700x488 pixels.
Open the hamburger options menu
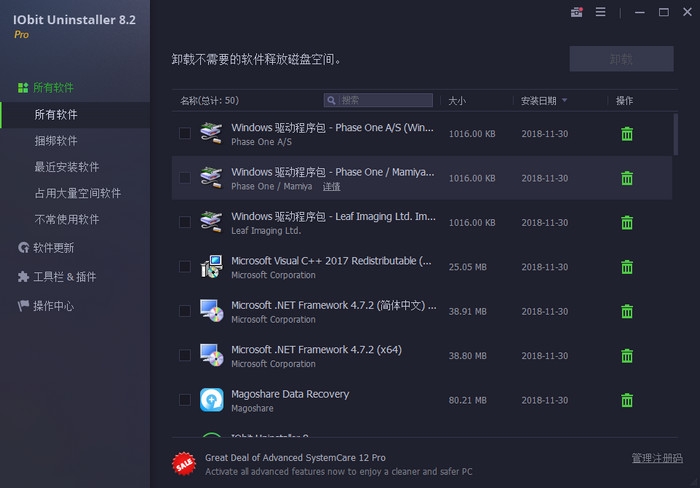(x=600, y=12)
